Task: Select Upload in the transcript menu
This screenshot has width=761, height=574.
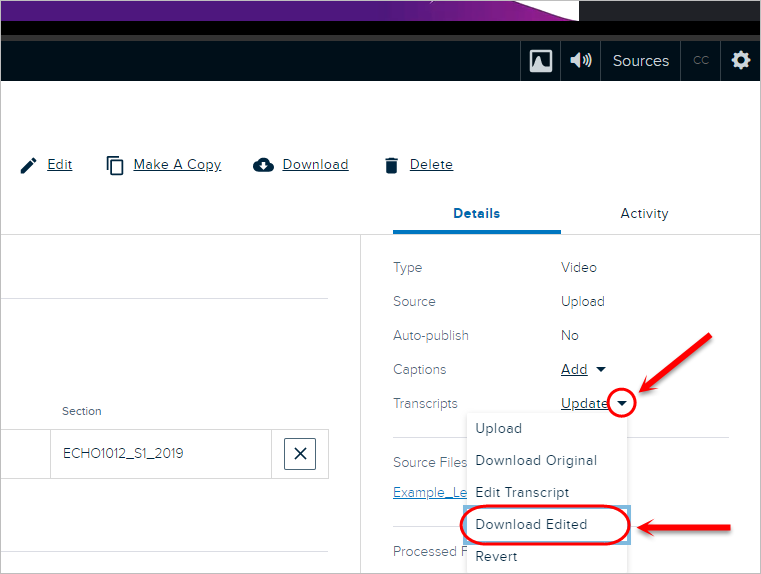Action: pyautogui.click(x=499, y=429)
